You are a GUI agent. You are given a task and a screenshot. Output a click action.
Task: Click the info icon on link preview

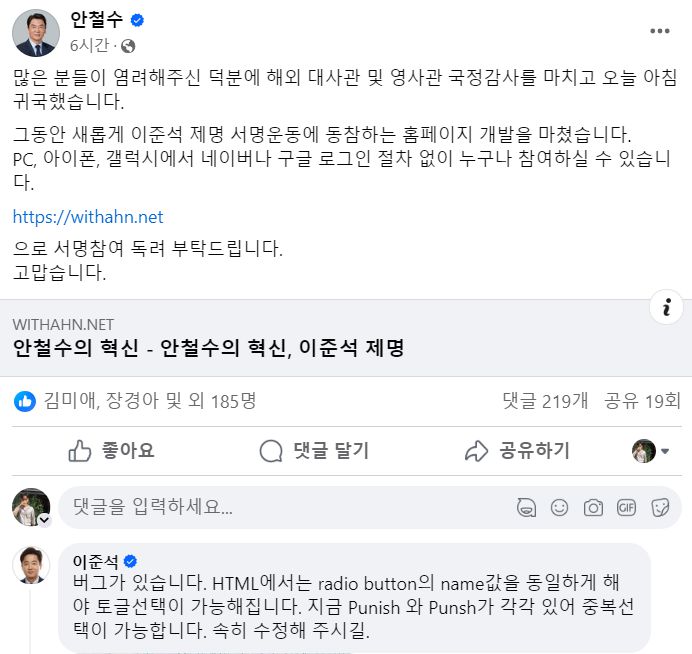click(x=666, y=308)
